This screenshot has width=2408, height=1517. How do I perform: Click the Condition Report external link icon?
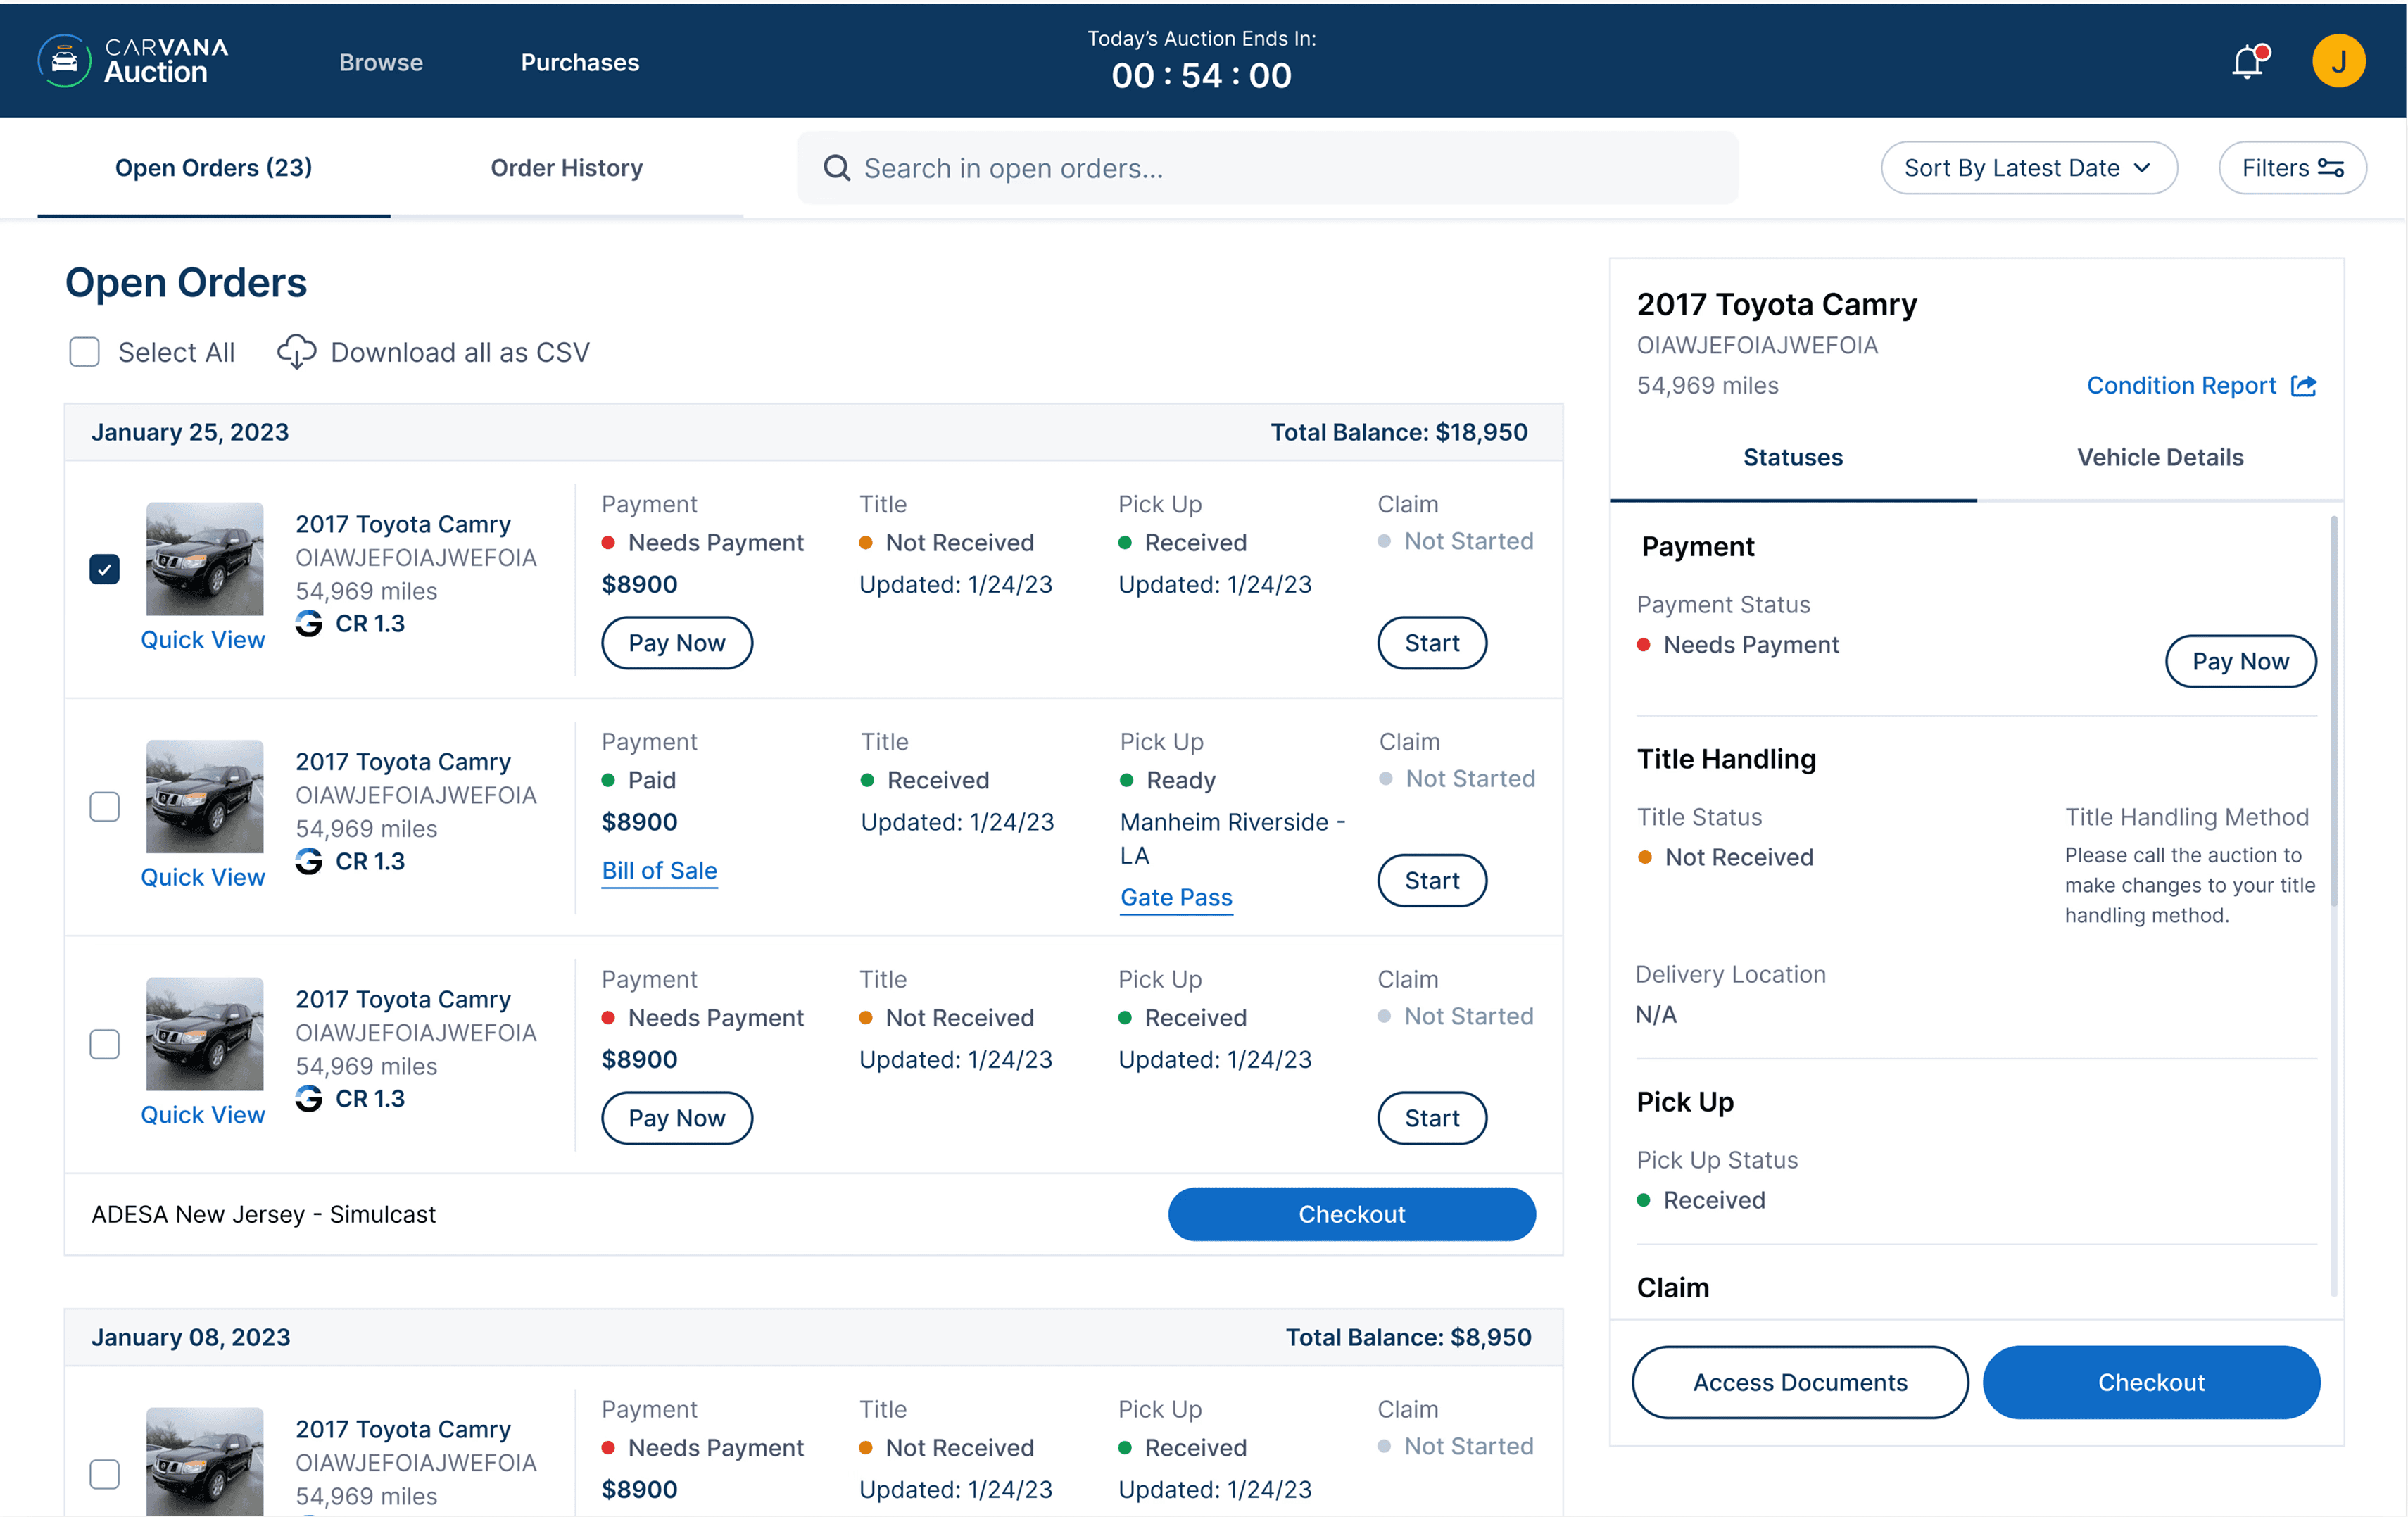[x=2304, y=386]
